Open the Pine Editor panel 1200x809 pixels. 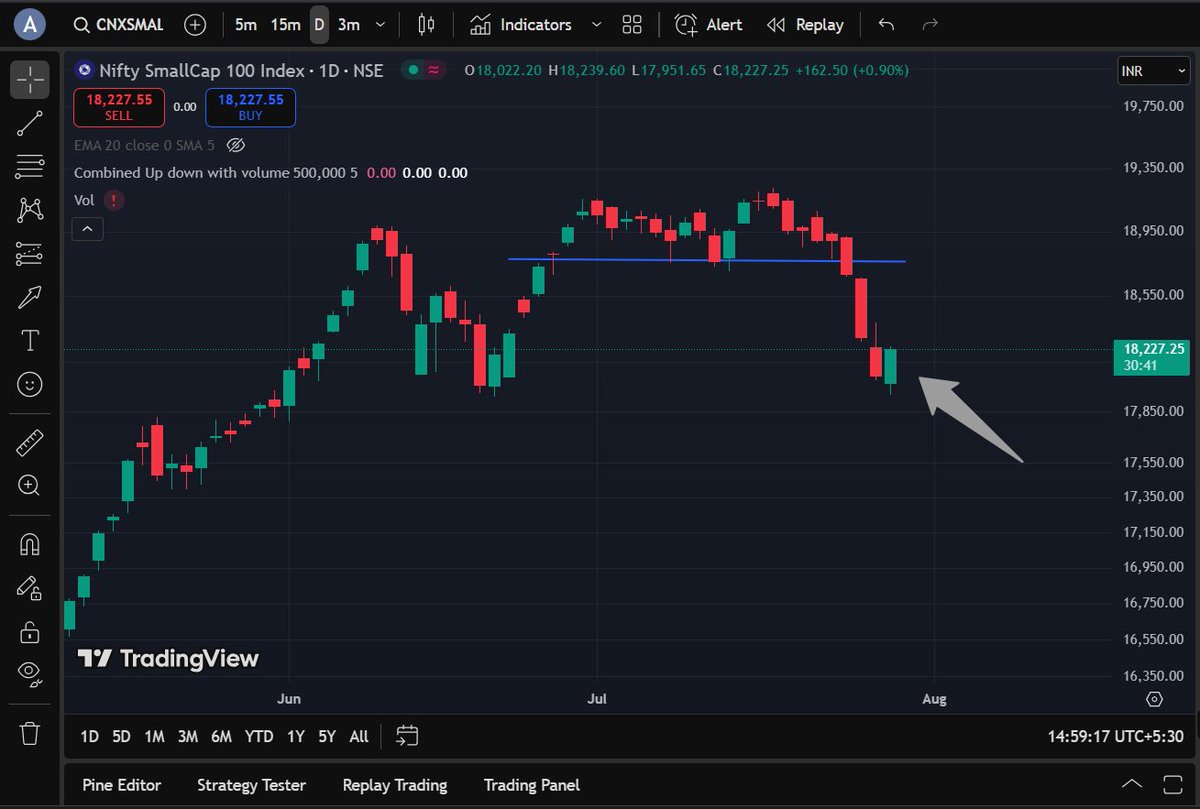(121, 785)
